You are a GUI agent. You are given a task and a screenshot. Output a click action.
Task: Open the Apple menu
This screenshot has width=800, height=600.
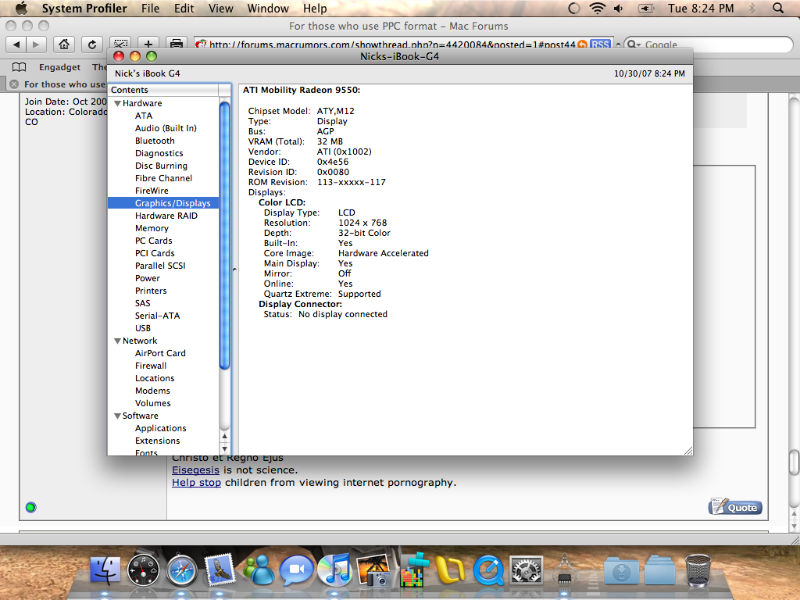[x=21, y=8]
